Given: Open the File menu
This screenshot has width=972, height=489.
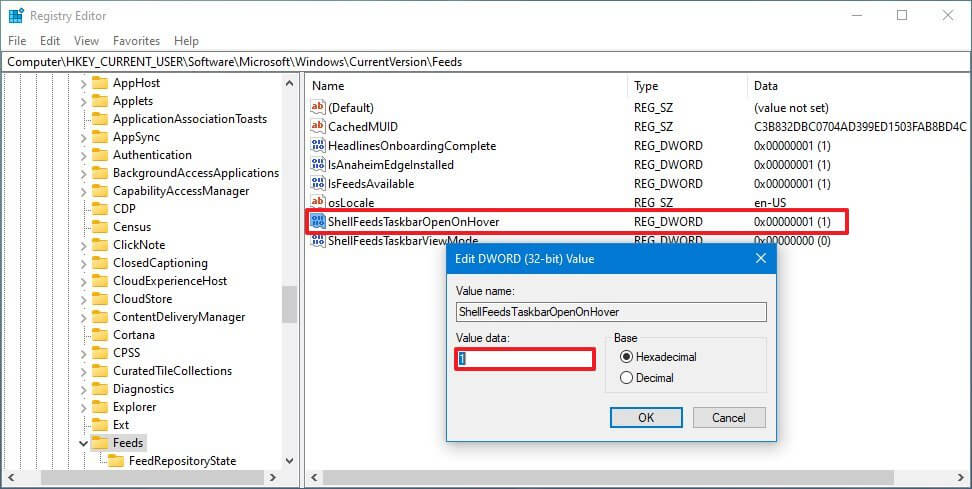Looking at the screenshot, I should click(x=17, y=41).
